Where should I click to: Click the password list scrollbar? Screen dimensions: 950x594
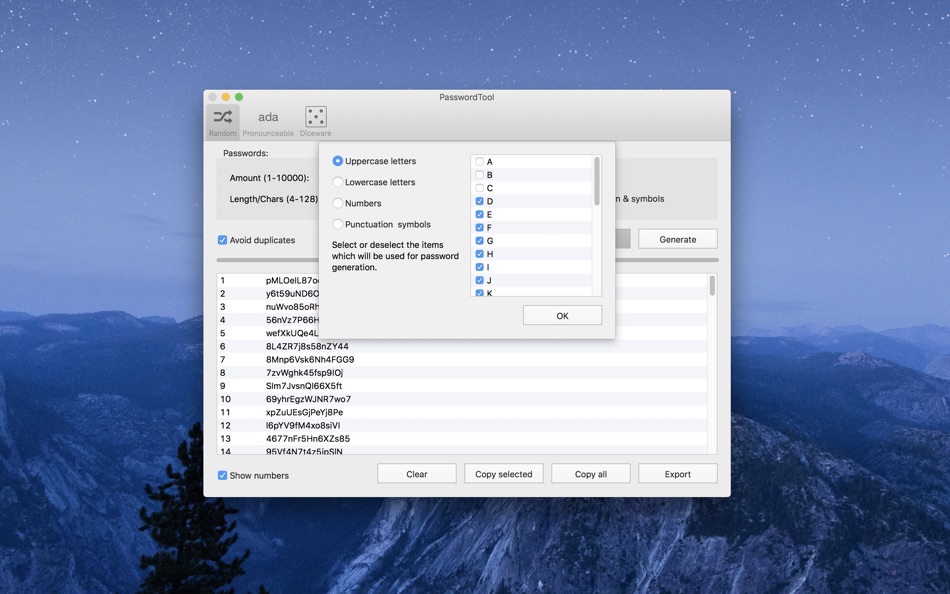click(x=712, y=285)
